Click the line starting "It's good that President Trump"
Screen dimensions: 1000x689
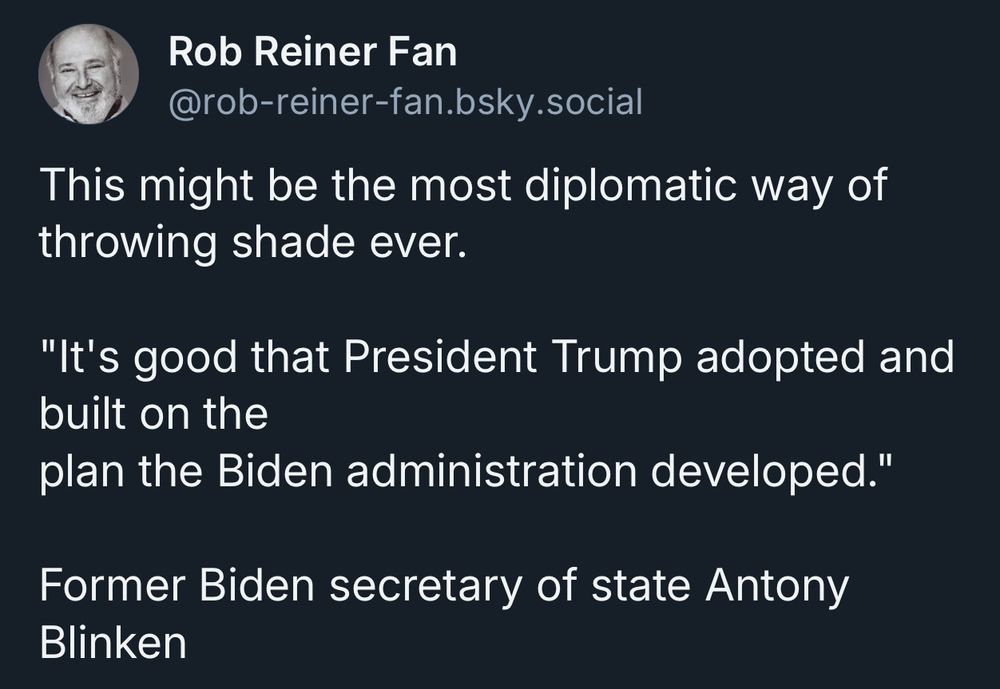tap(497, 357)
